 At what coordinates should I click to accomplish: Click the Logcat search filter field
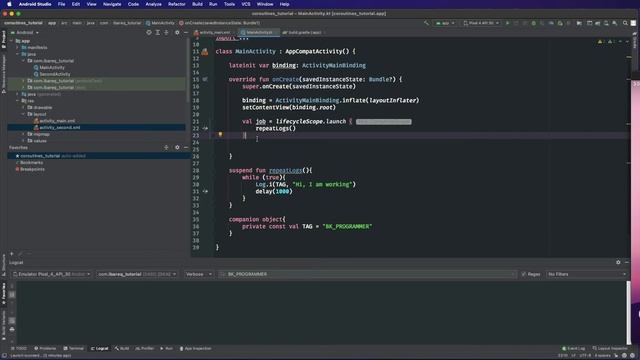pyautogui.click(x=367, y=274)
